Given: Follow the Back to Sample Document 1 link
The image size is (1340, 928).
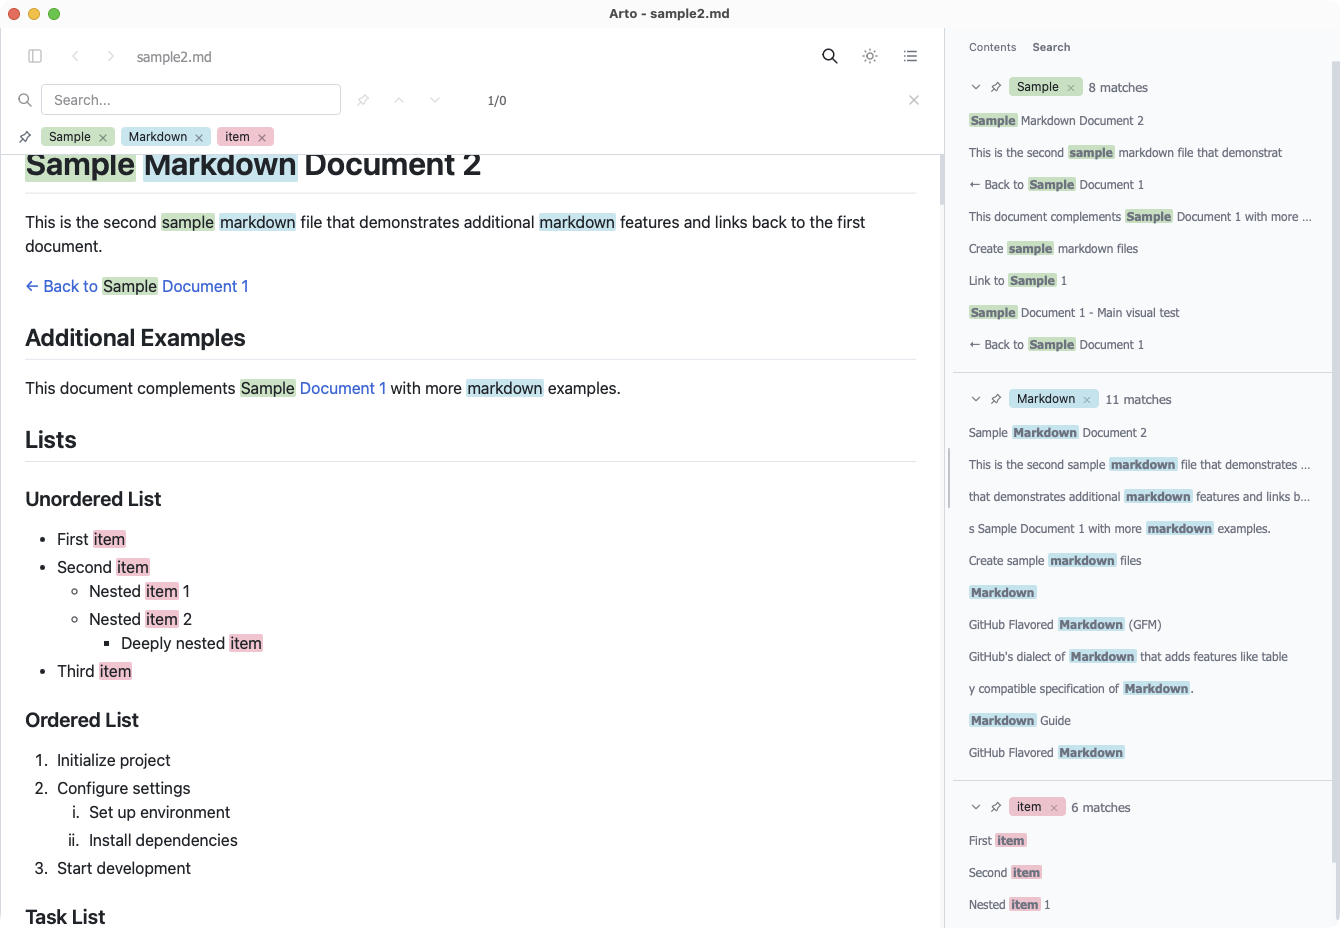Looking at the screenshot, I should tap(137, 286).
